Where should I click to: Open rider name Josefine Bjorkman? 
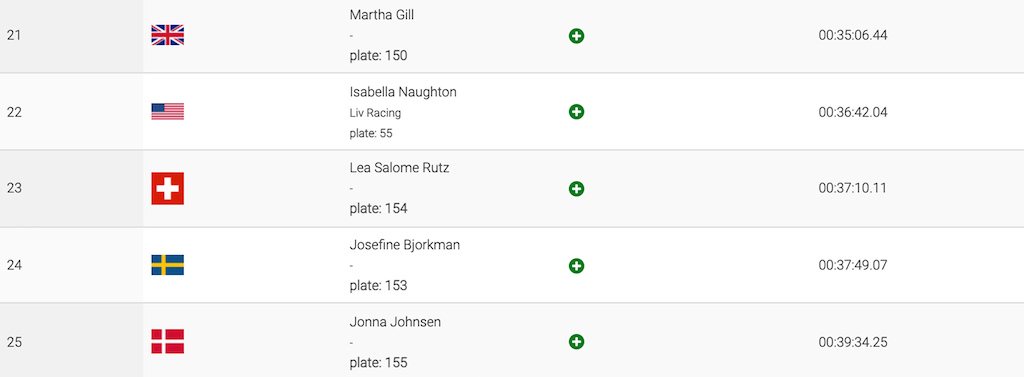pyautogui.click(x=404, y=245)
